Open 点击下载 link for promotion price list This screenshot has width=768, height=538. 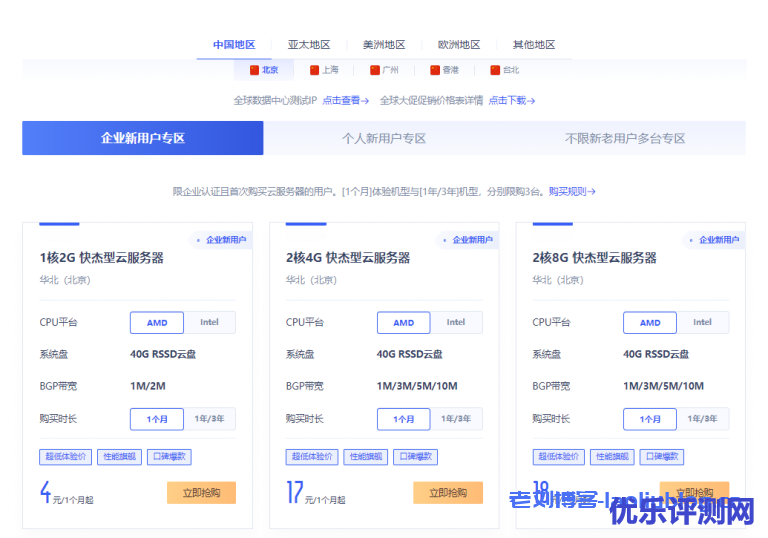point(511,100)
